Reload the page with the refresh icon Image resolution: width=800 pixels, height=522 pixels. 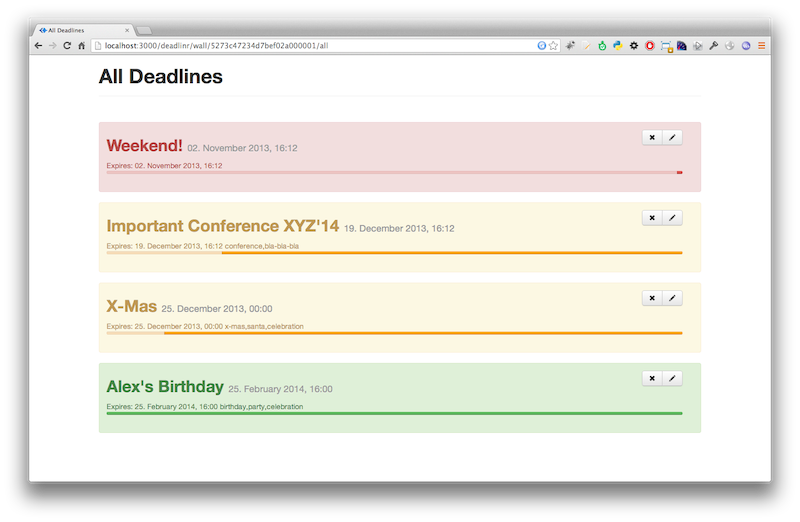pos(67,45)
